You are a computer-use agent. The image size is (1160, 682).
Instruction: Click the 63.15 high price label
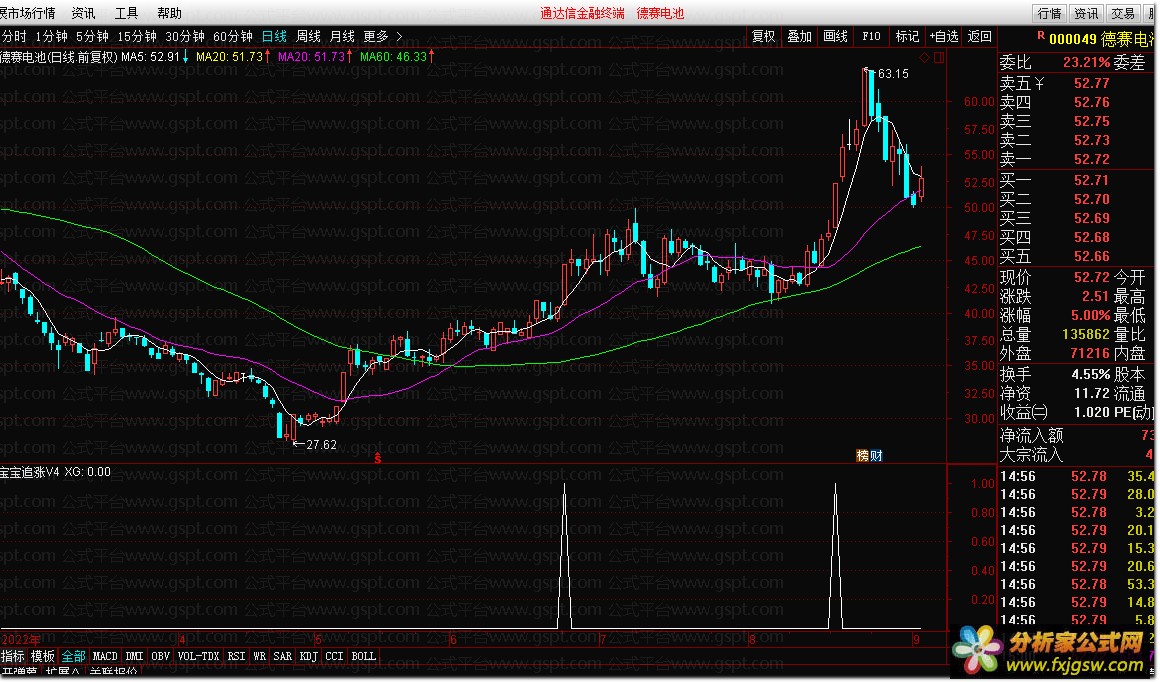tap(893, 74)
